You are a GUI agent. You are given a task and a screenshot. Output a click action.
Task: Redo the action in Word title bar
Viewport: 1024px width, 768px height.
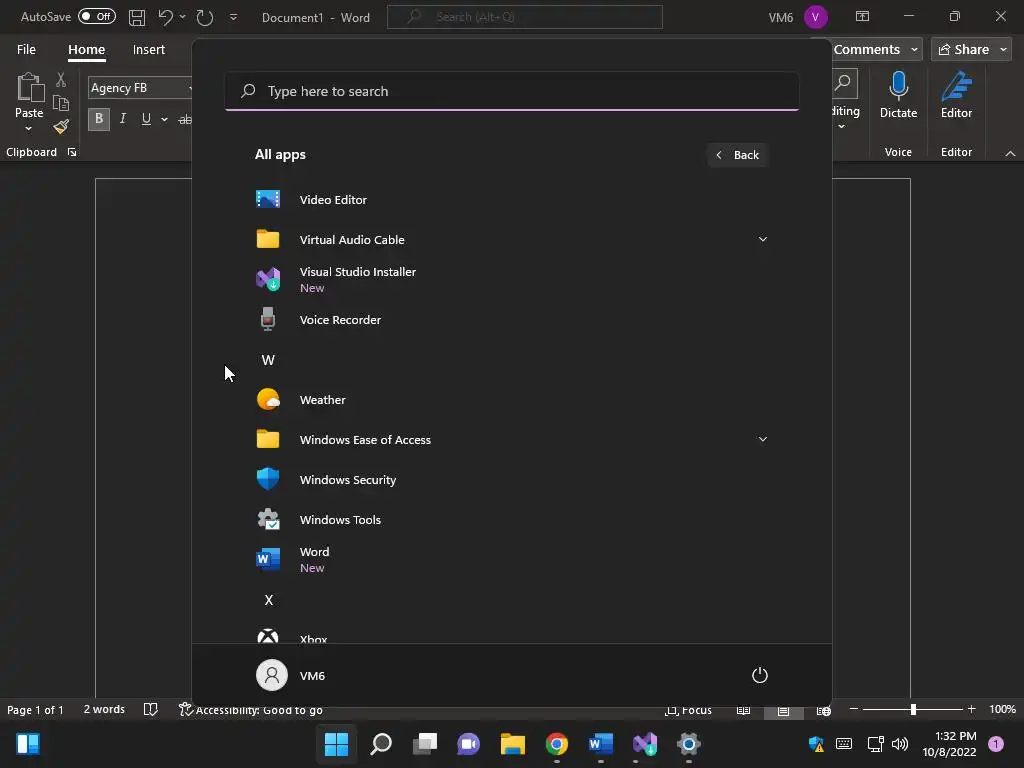[x=205, y=18]
